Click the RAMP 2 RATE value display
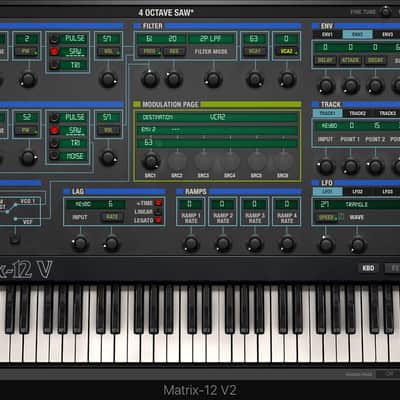The image size is (400, 400). [222, 204]
